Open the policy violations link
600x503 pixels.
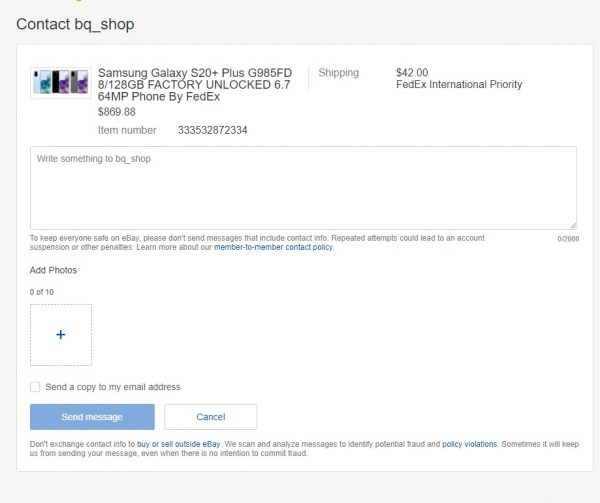point(470,444)
